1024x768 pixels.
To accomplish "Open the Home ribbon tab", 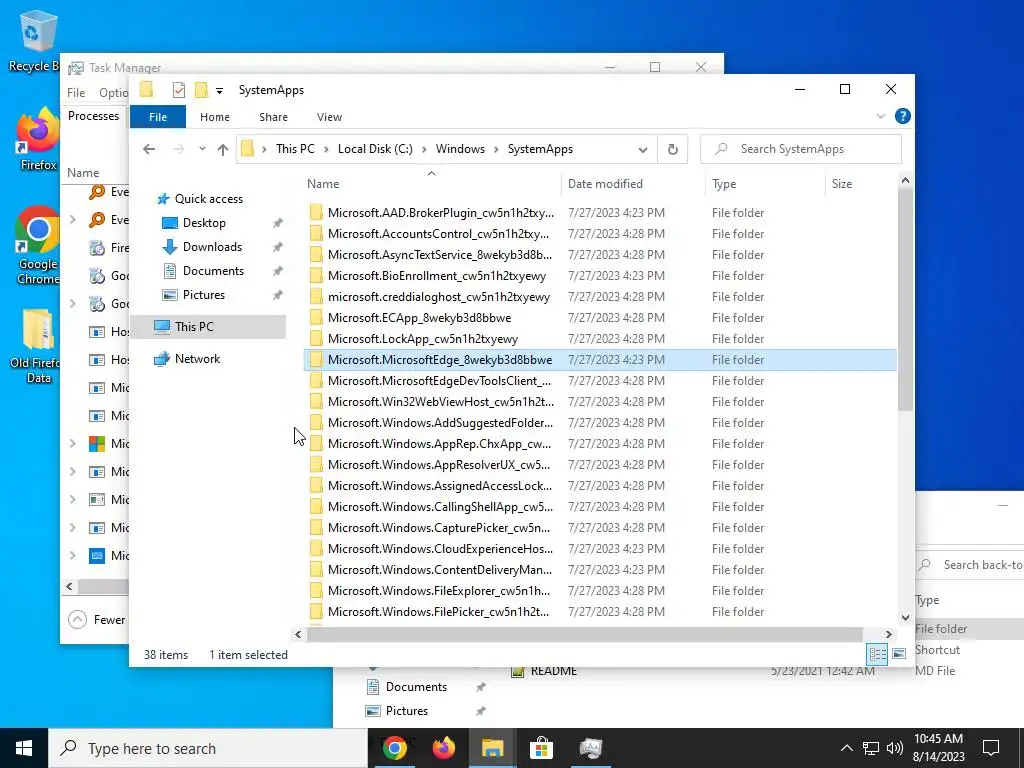I will pos(215,117).
